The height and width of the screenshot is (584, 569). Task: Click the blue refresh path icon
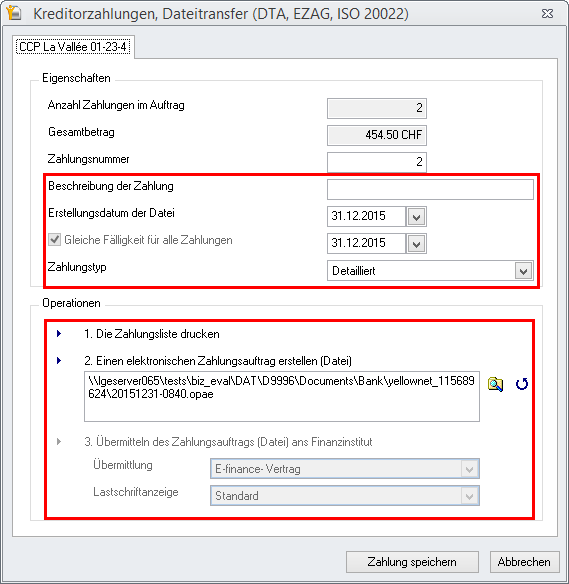point(522,384)
